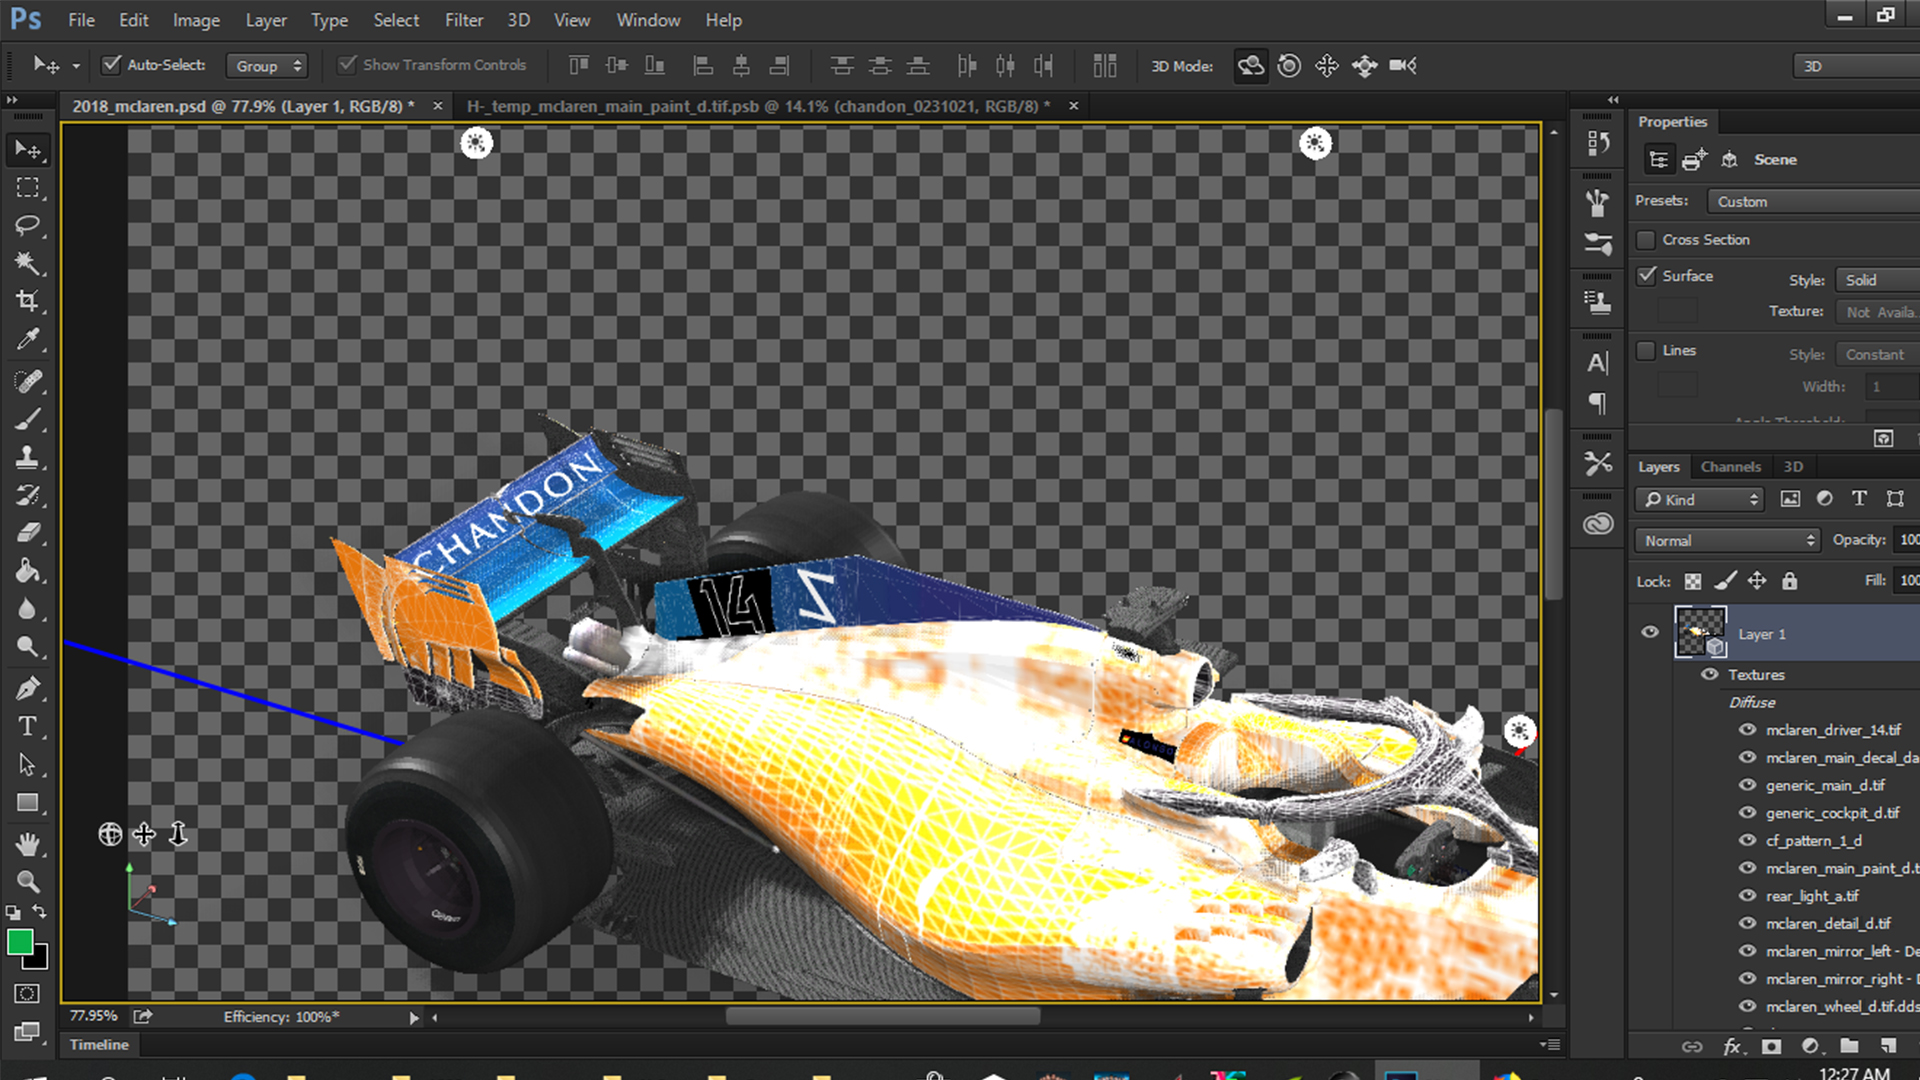Select the Lasso tool

click(27, 226)
